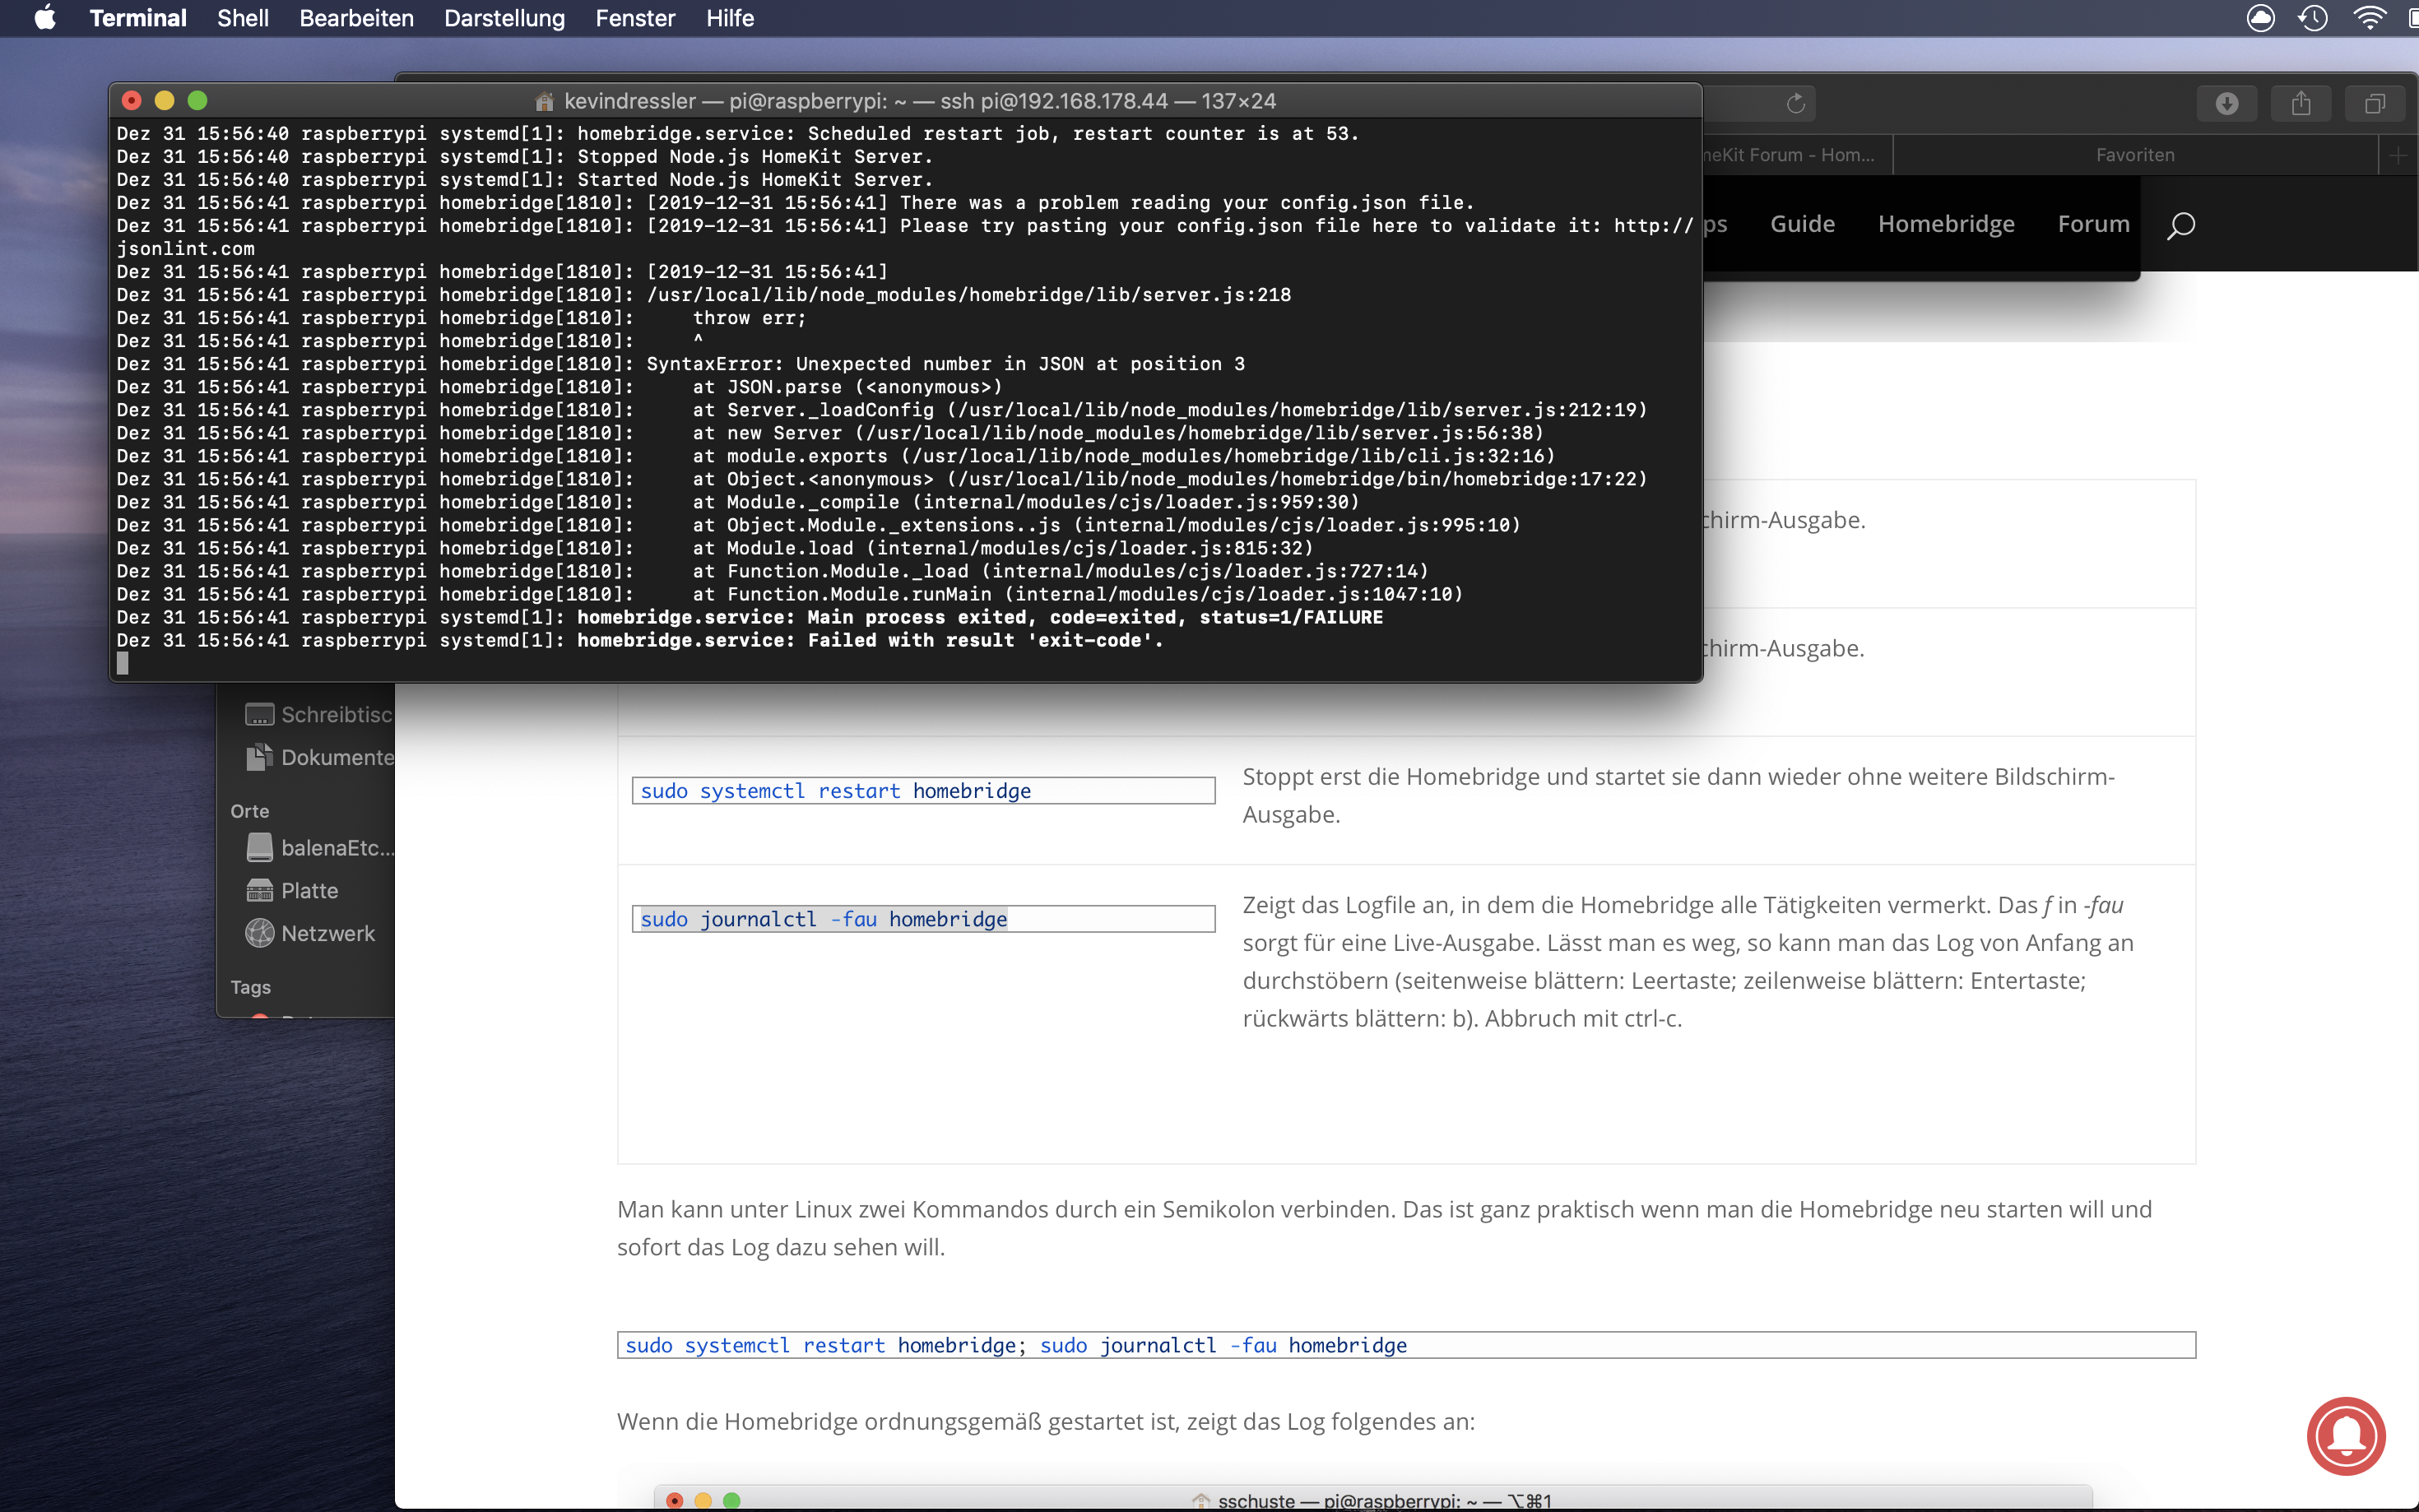Open the Darstellung menu
Image resolution: width=2419 pixels, height=1512 pixels.
pyautogui.click(x=504, y=18)
